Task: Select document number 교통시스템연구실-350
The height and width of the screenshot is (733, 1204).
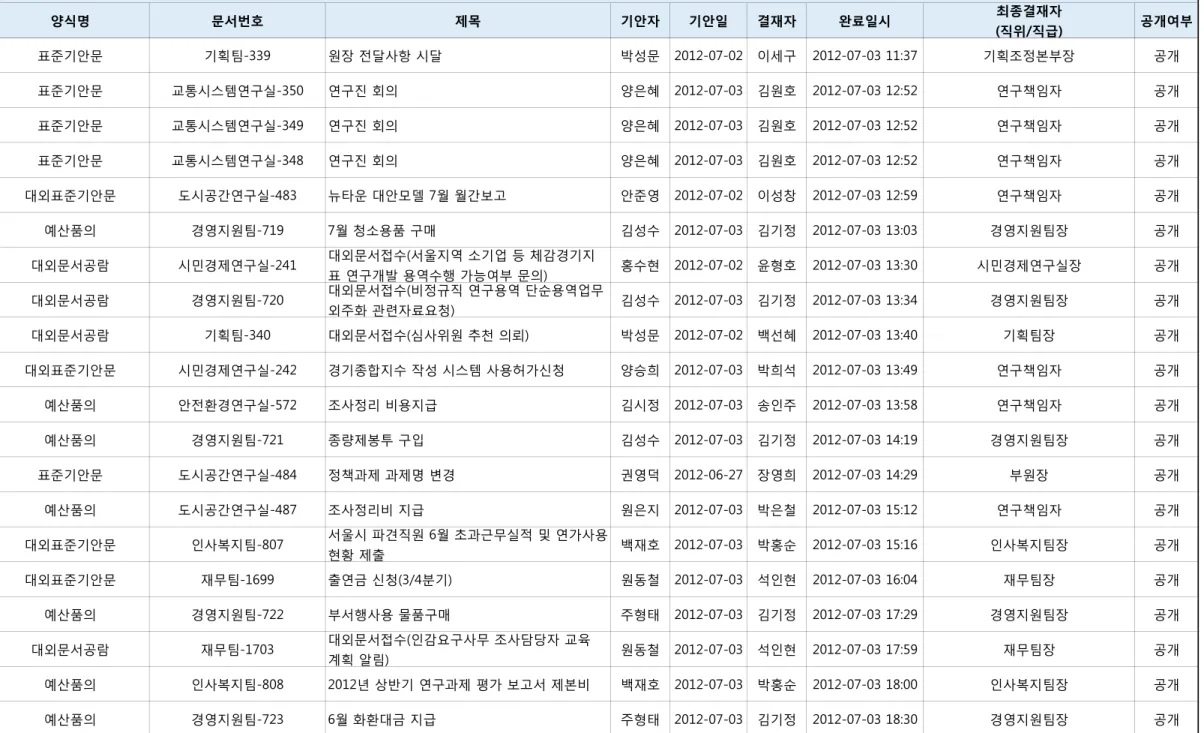Action: pyautogui.click(x=237, y=91)
